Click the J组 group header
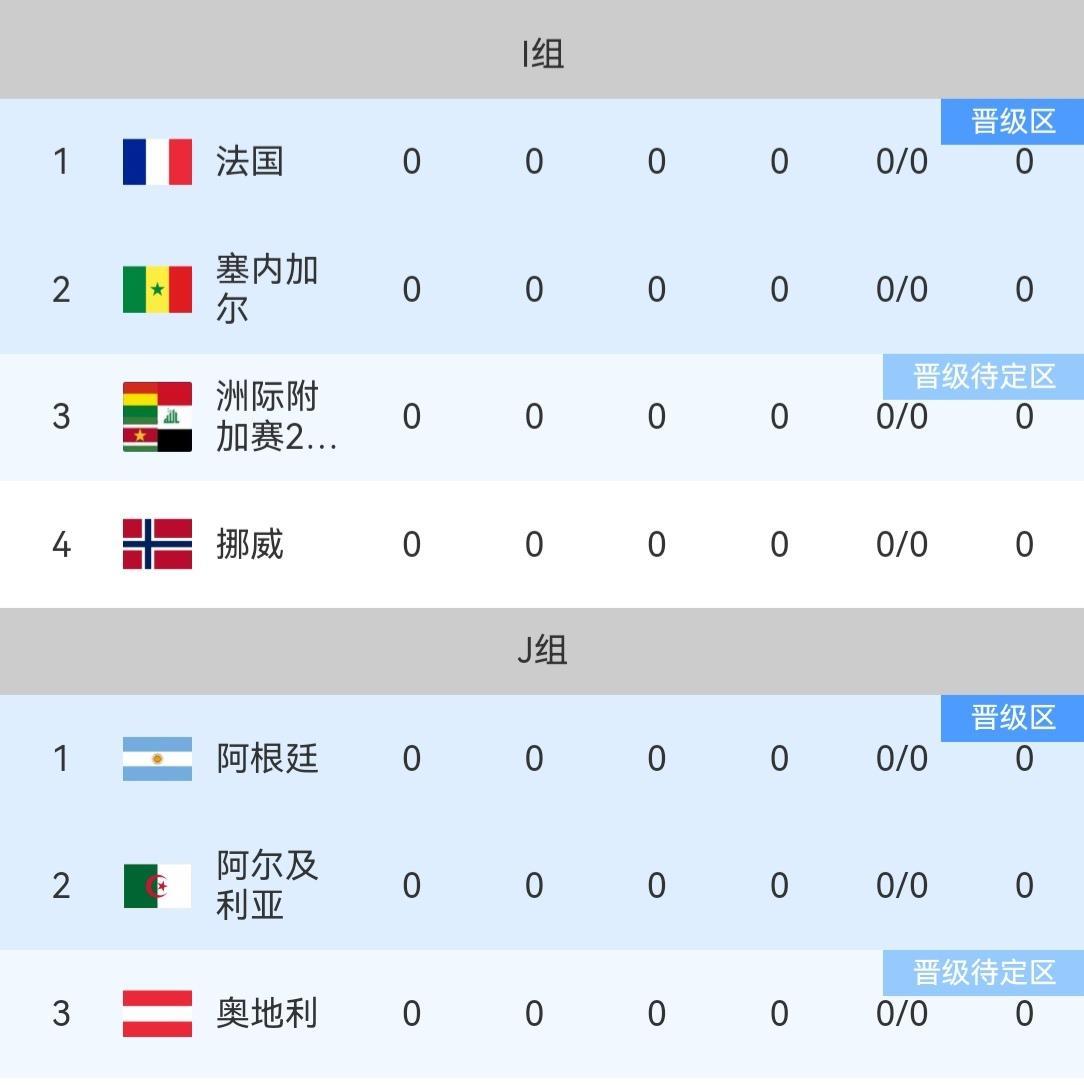This screenshot has width=1084, height=1085. coord(542,650)
